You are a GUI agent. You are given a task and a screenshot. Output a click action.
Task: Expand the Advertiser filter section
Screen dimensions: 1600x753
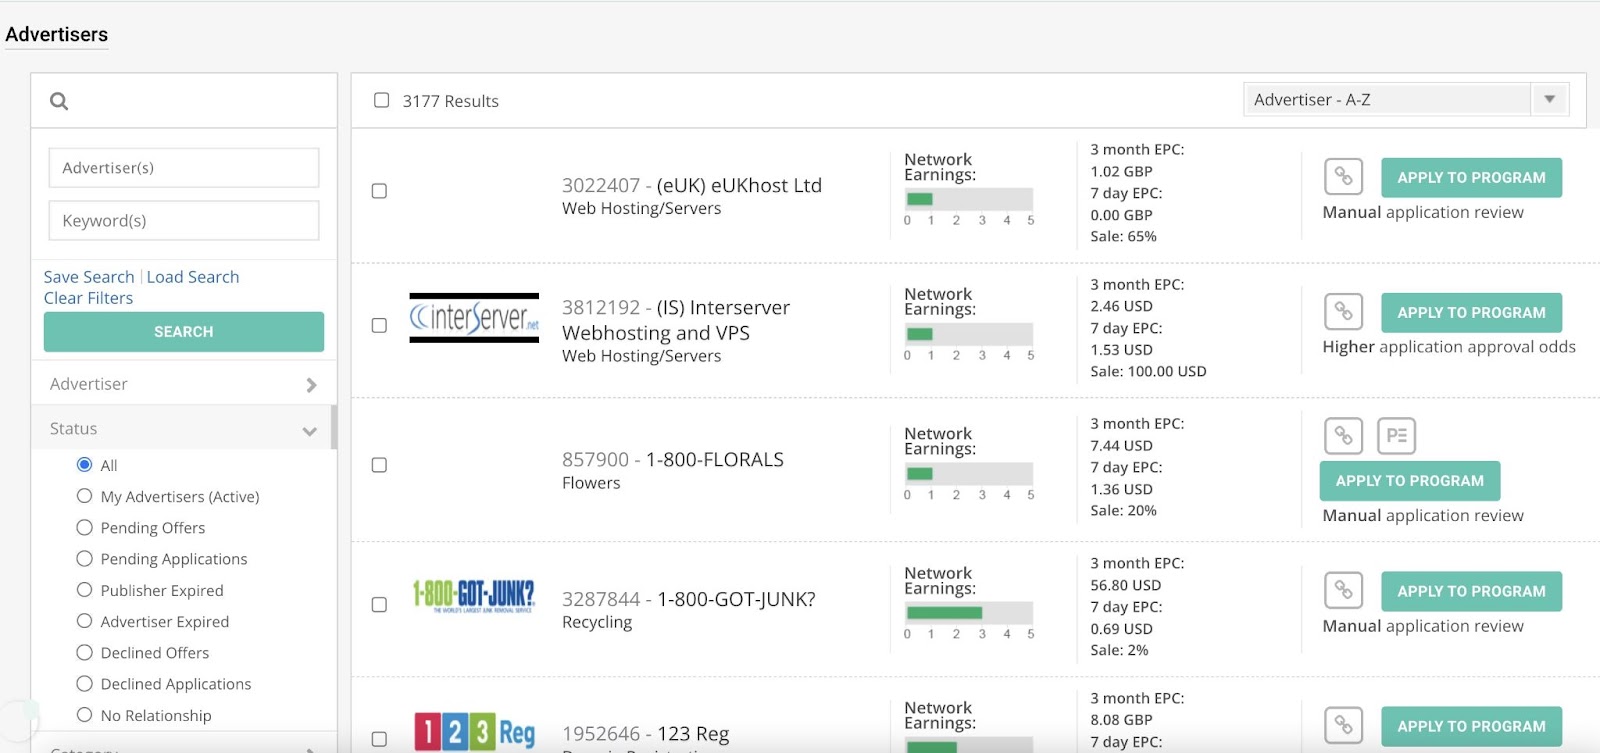click(x=183, y=384)
